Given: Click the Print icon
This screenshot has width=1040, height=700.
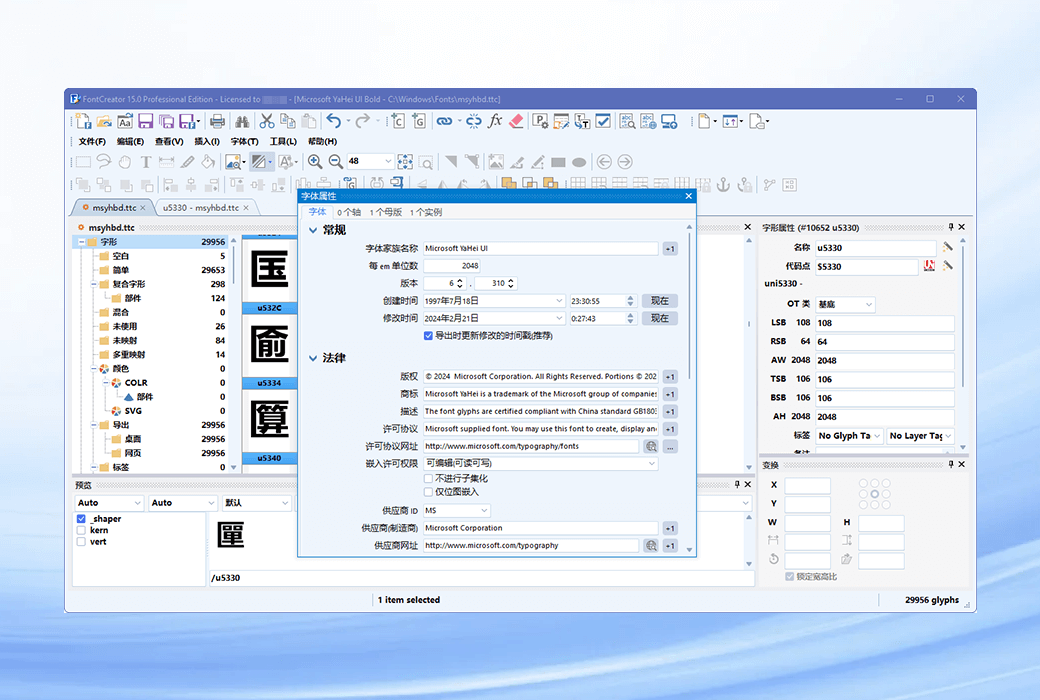Looking at the screenshot, I should pos(217,121).
